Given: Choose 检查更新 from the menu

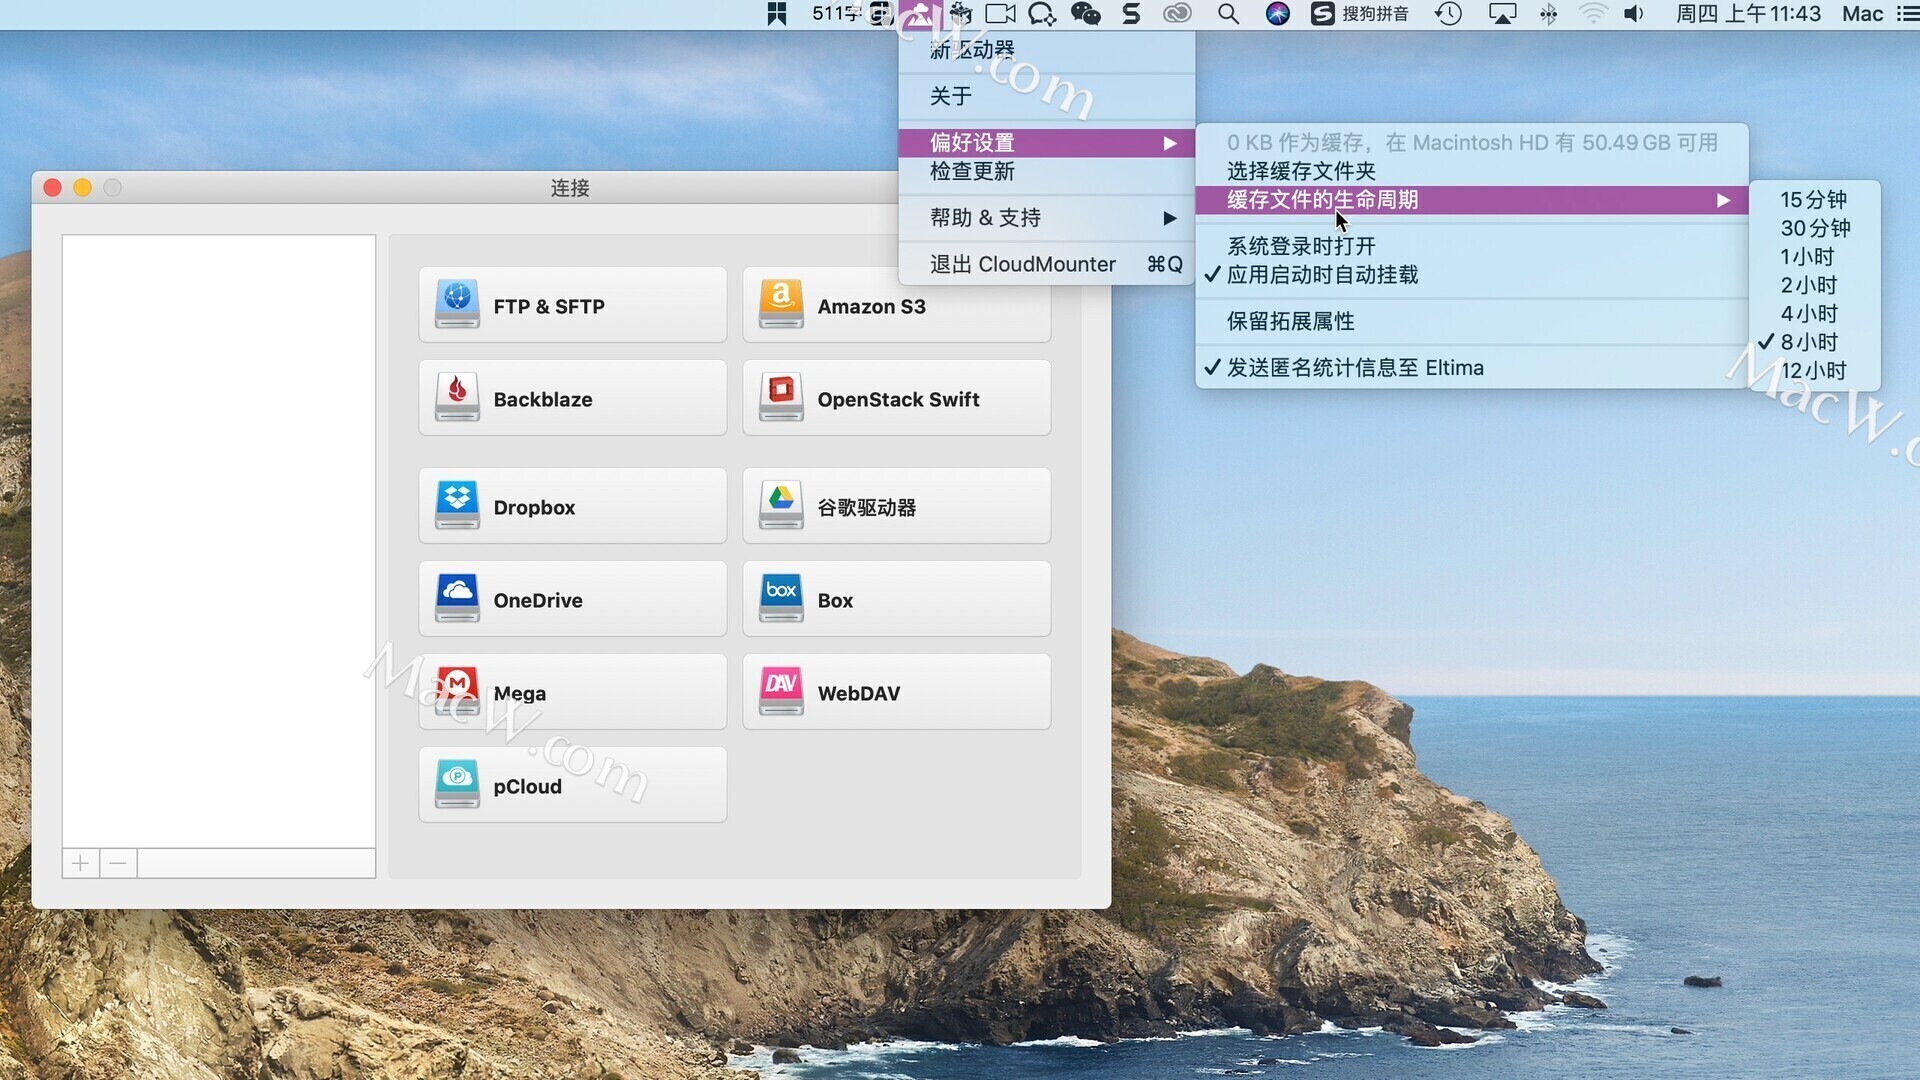Looking at the screenshot, I should [1046, 171].
